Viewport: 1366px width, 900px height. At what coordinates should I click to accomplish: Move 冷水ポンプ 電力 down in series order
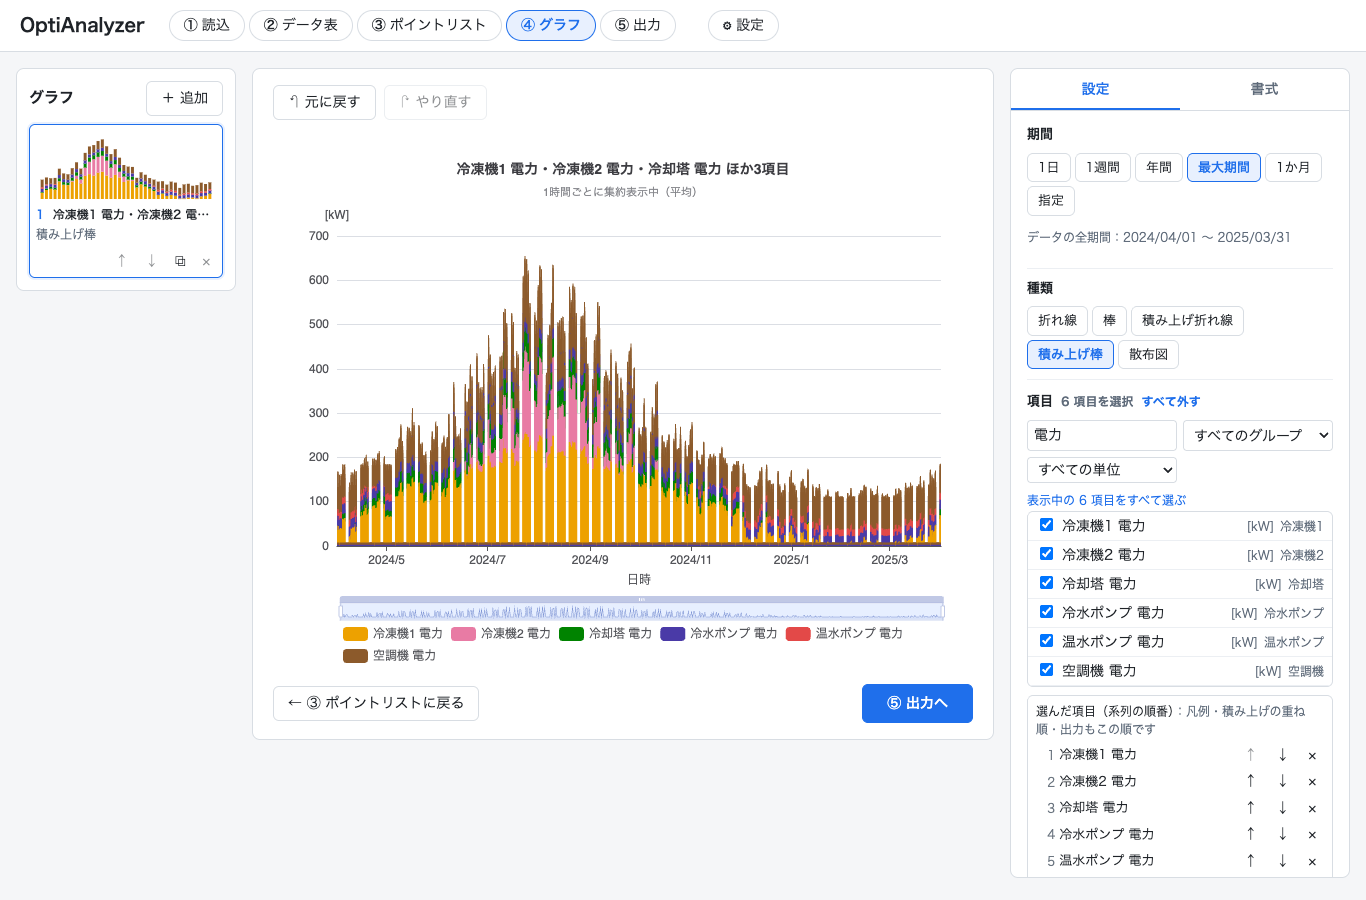coord(1282,833)
